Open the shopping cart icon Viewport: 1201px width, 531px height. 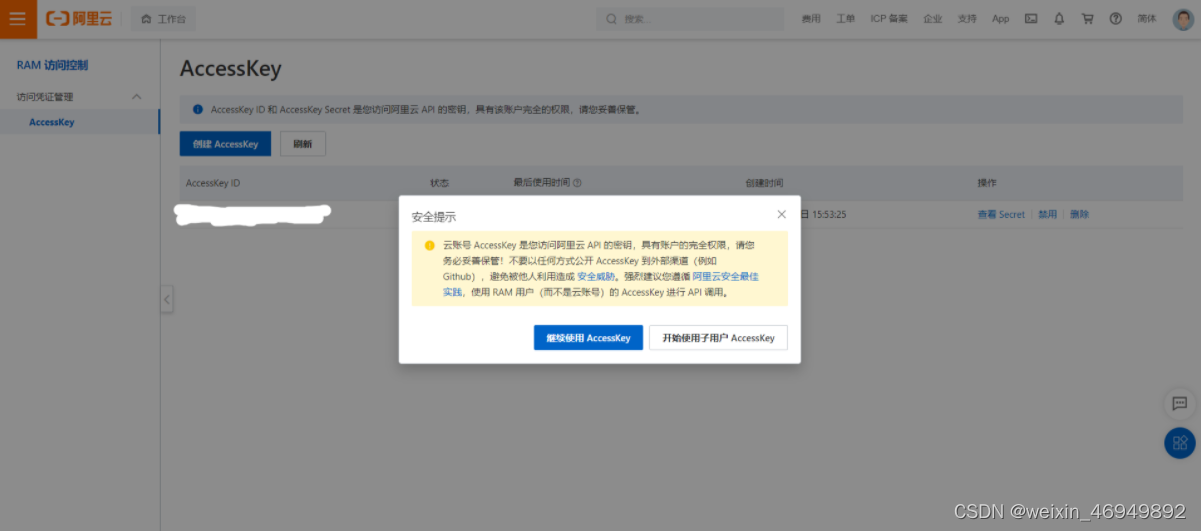1088,19
